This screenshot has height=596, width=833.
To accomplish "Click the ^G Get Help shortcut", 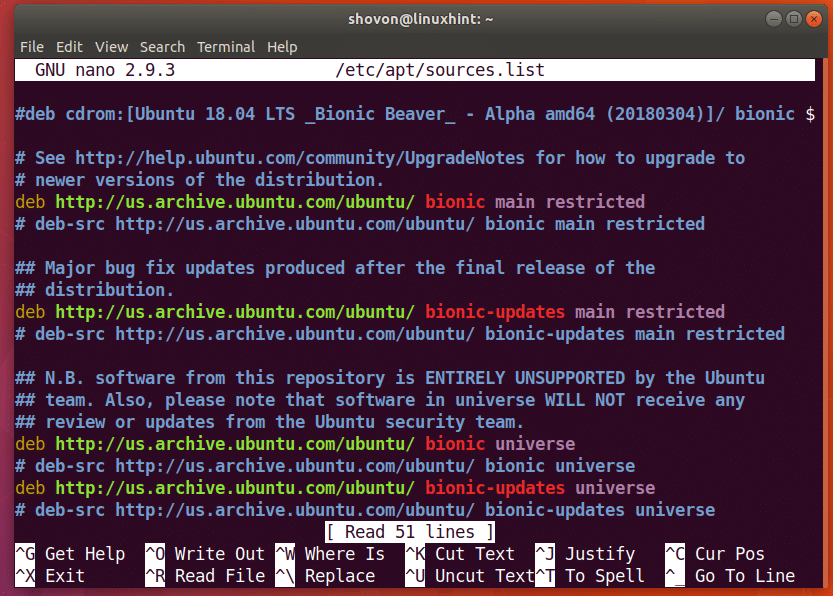I will point(70,554).
